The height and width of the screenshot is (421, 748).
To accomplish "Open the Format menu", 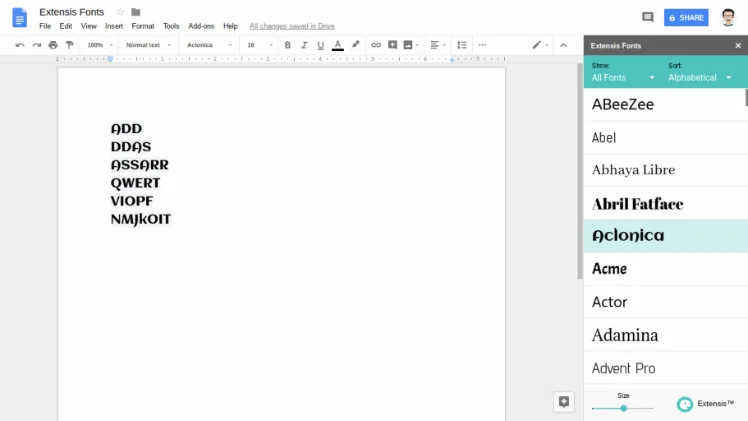I will (x=143, y=26).
